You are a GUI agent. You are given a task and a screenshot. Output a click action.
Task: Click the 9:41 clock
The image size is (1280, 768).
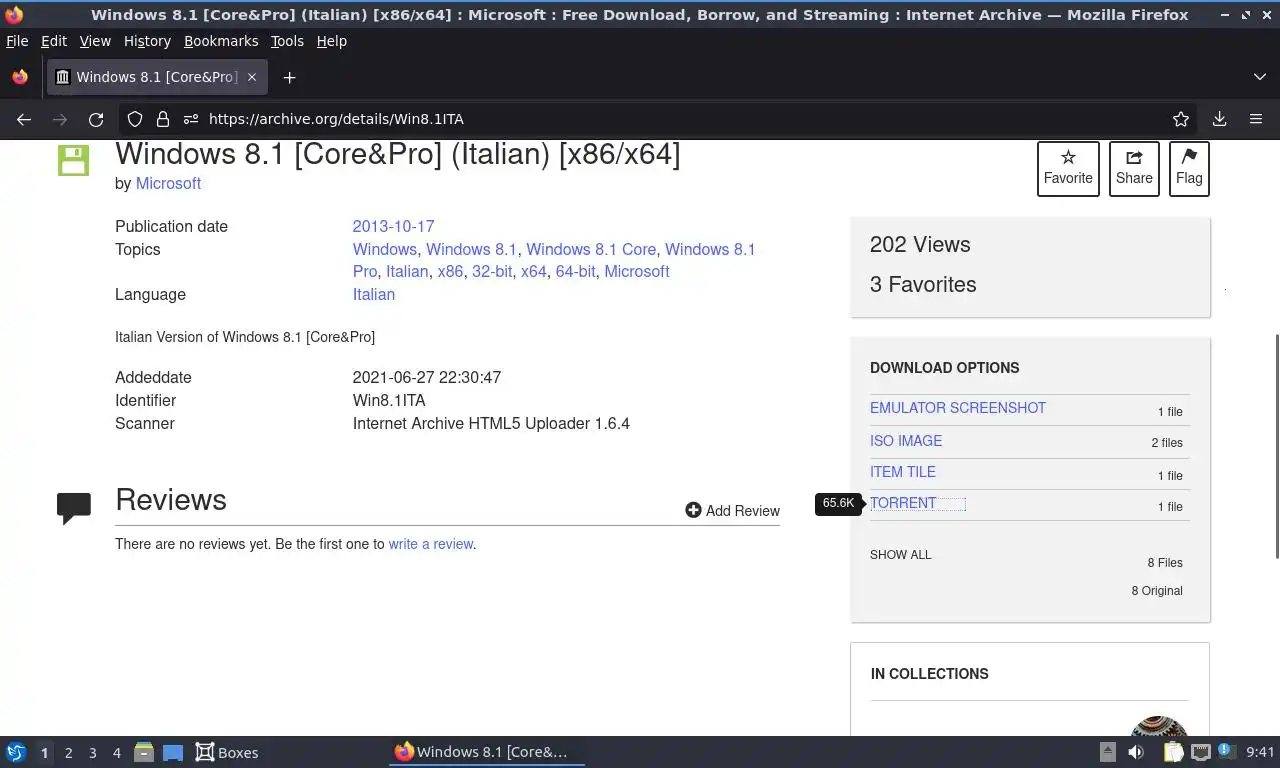[1260, 752]
